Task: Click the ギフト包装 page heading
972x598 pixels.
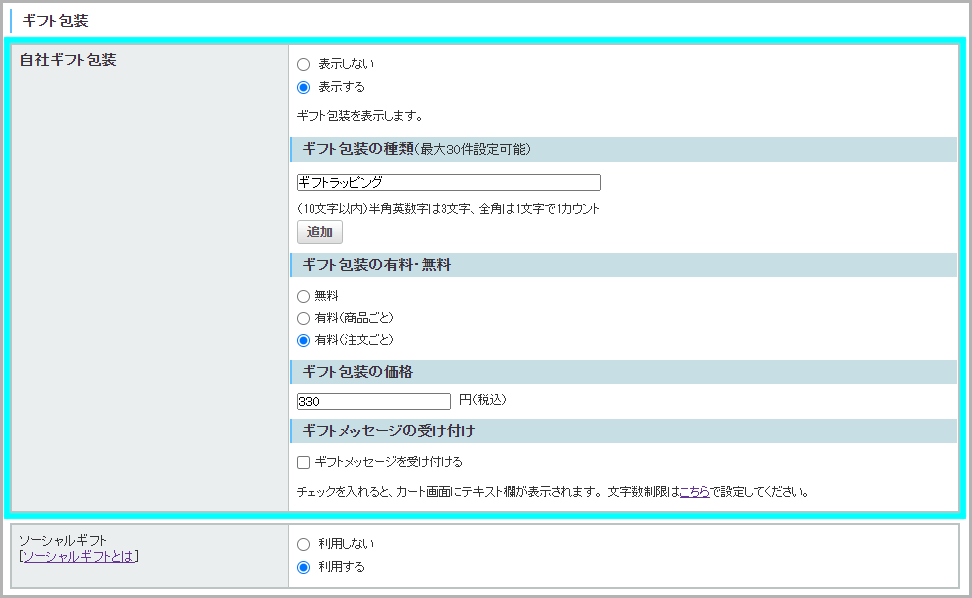Action: click(56, 21)
